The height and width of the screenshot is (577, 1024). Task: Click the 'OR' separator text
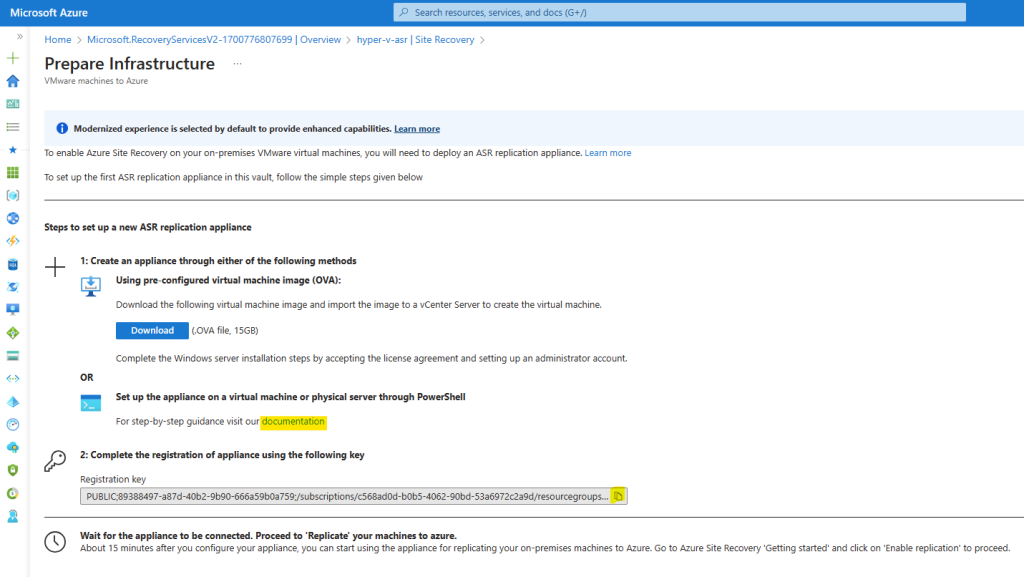87,377
